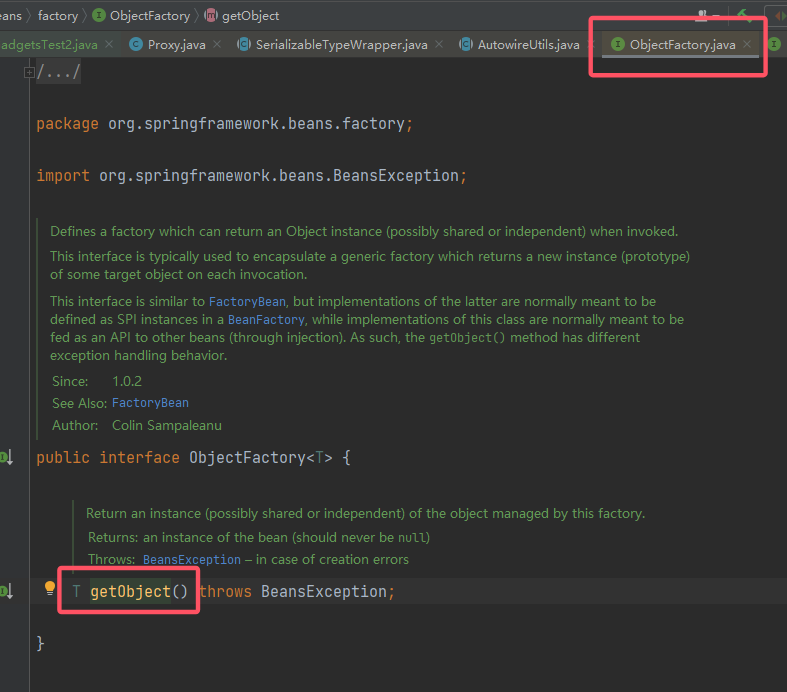Click the return type T before getObject
The height and width of the screenshot is (692, 787).
click(x=76, y=592)
